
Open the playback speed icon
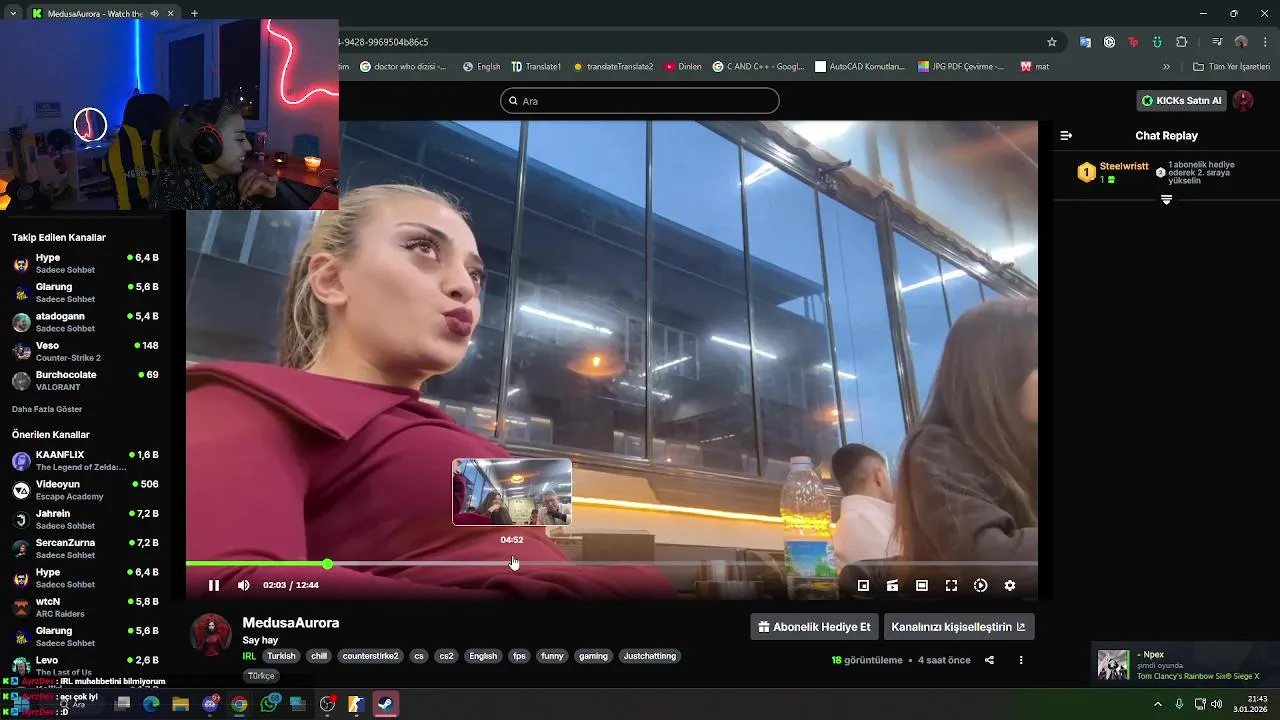pyautogui.click(x=980, y=585)
